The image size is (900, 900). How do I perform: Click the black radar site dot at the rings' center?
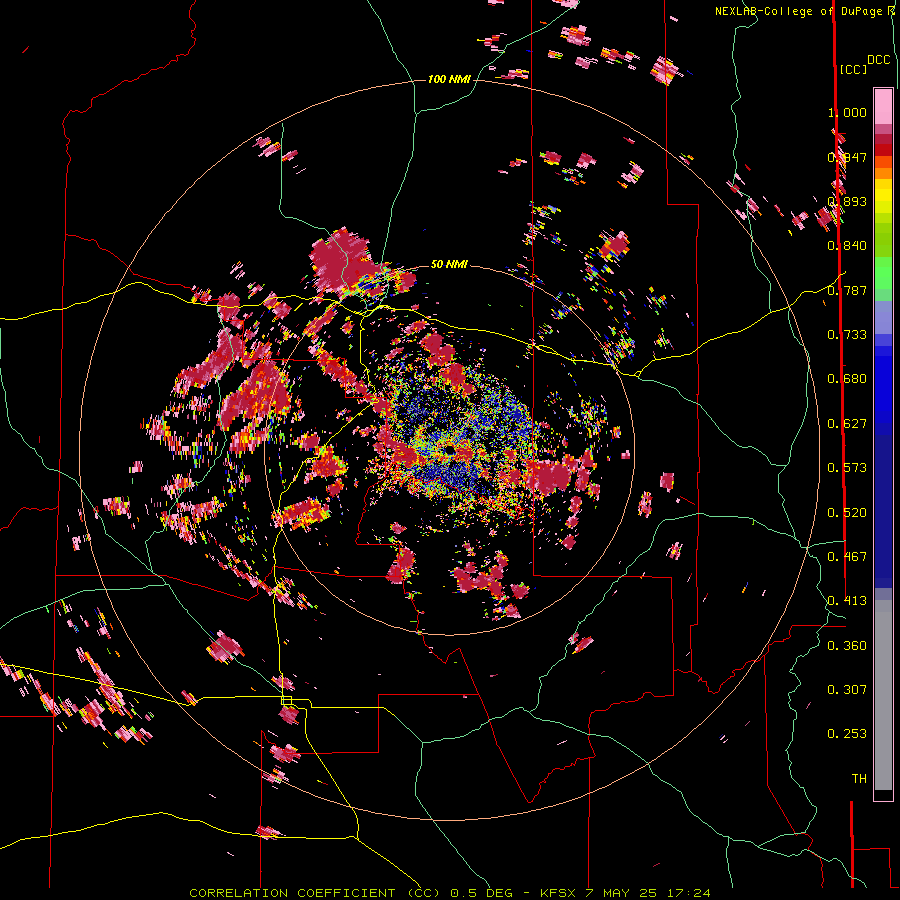(x=449, y=450)
